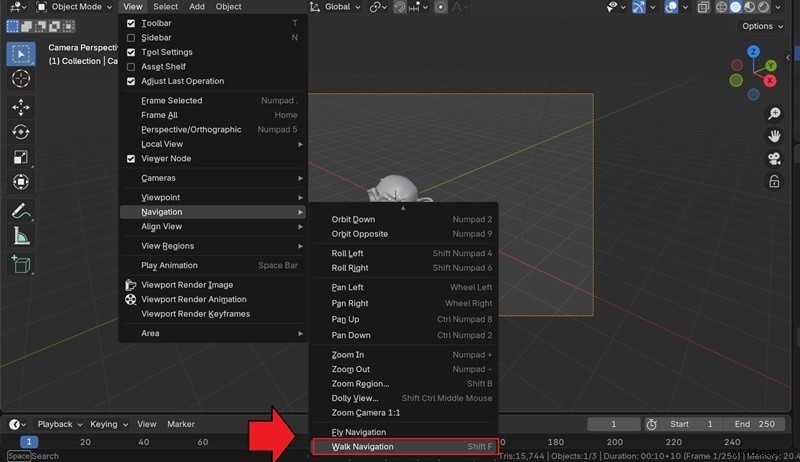
Task: Open the Options dropdown
Action: 761,27
